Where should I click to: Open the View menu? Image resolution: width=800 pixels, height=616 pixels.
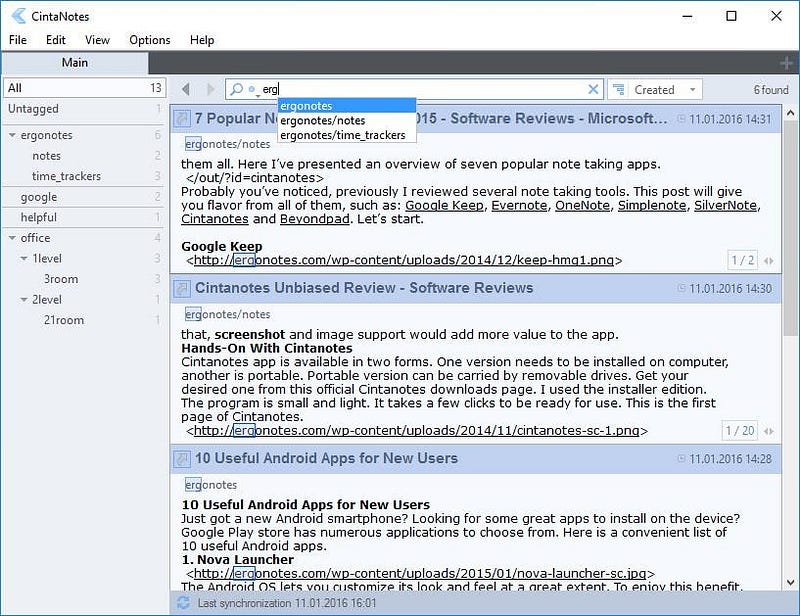point(97,40)
